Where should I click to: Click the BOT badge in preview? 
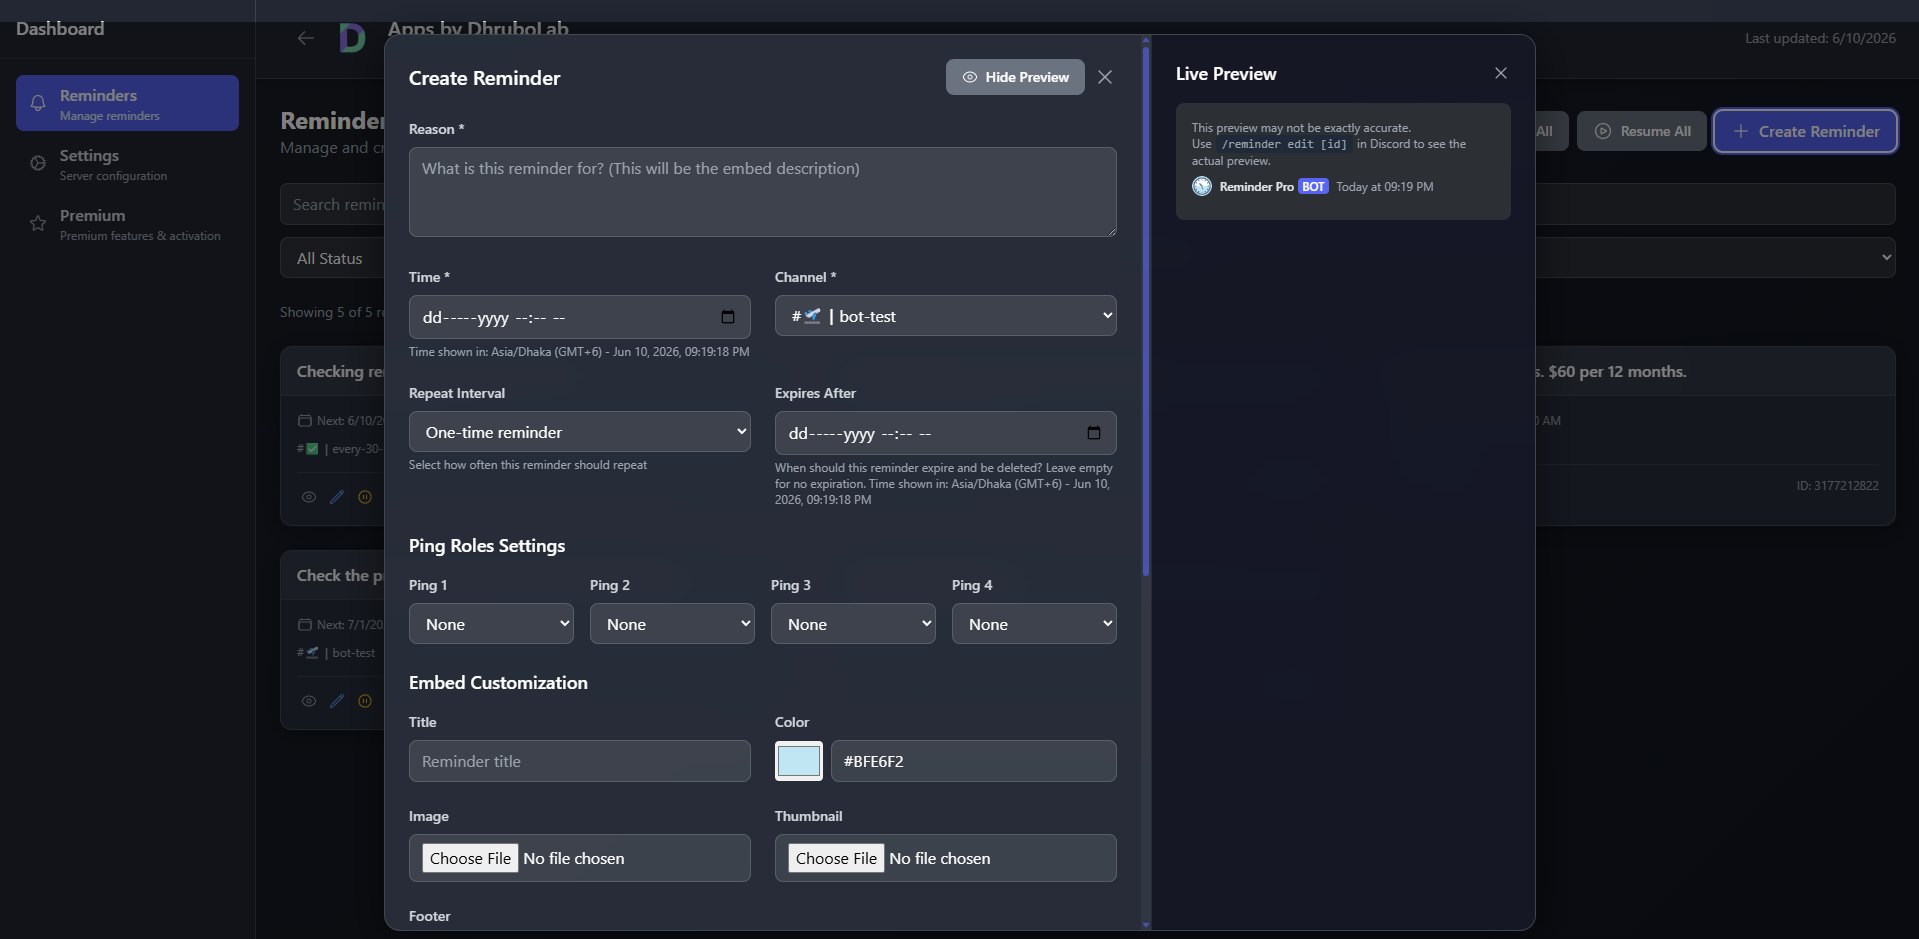tap(1313, 187)
